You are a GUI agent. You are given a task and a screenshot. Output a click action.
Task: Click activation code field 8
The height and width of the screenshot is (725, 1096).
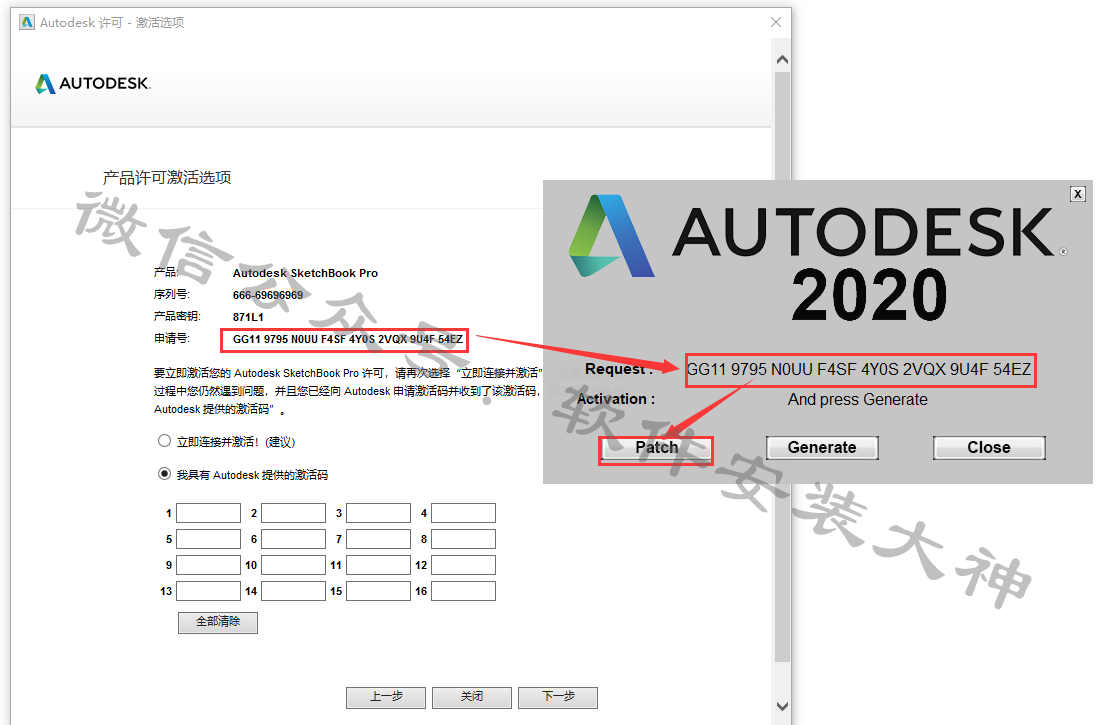(x=463, y=539)
